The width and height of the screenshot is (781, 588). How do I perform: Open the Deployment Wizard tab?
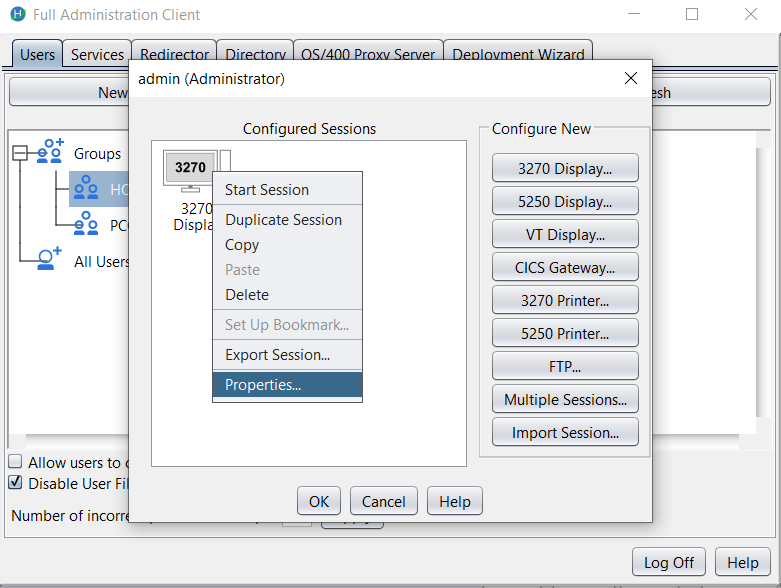[x=519, y=55]
